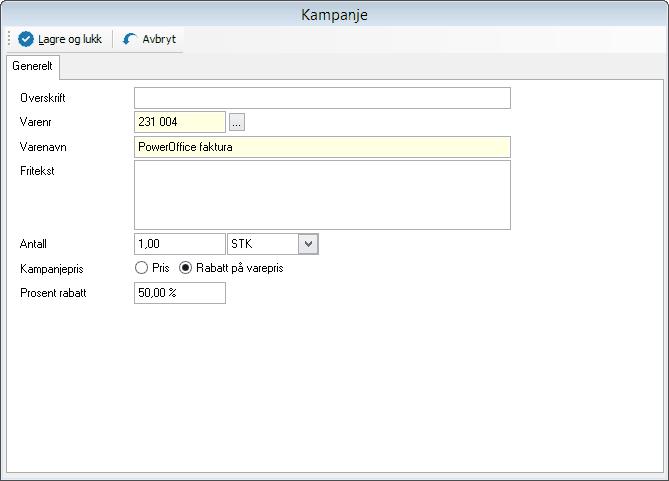Click the Varenr field showing 231 004

180,122
